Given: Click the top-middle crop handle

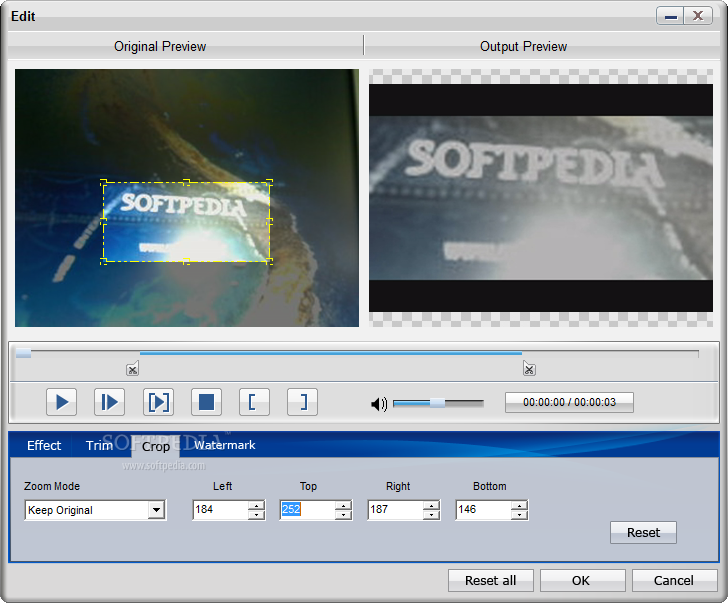Looking at the screenshot, I should [186, 182].
